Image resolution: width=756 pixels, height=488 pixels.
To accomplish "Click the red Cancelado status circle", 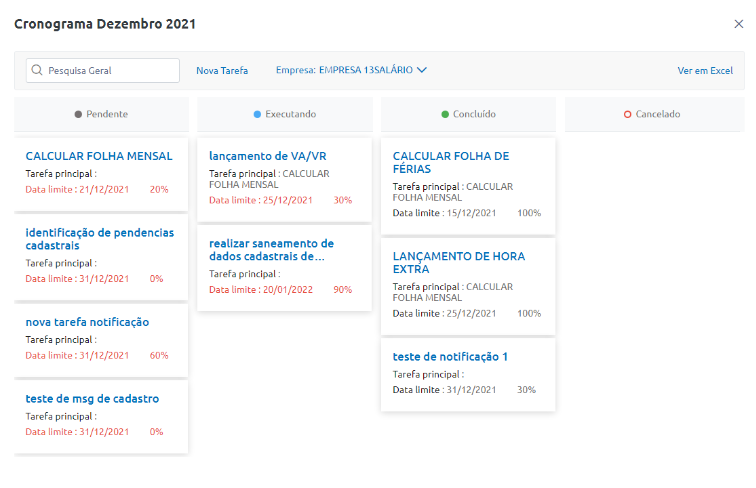I will tap(627, 115).
